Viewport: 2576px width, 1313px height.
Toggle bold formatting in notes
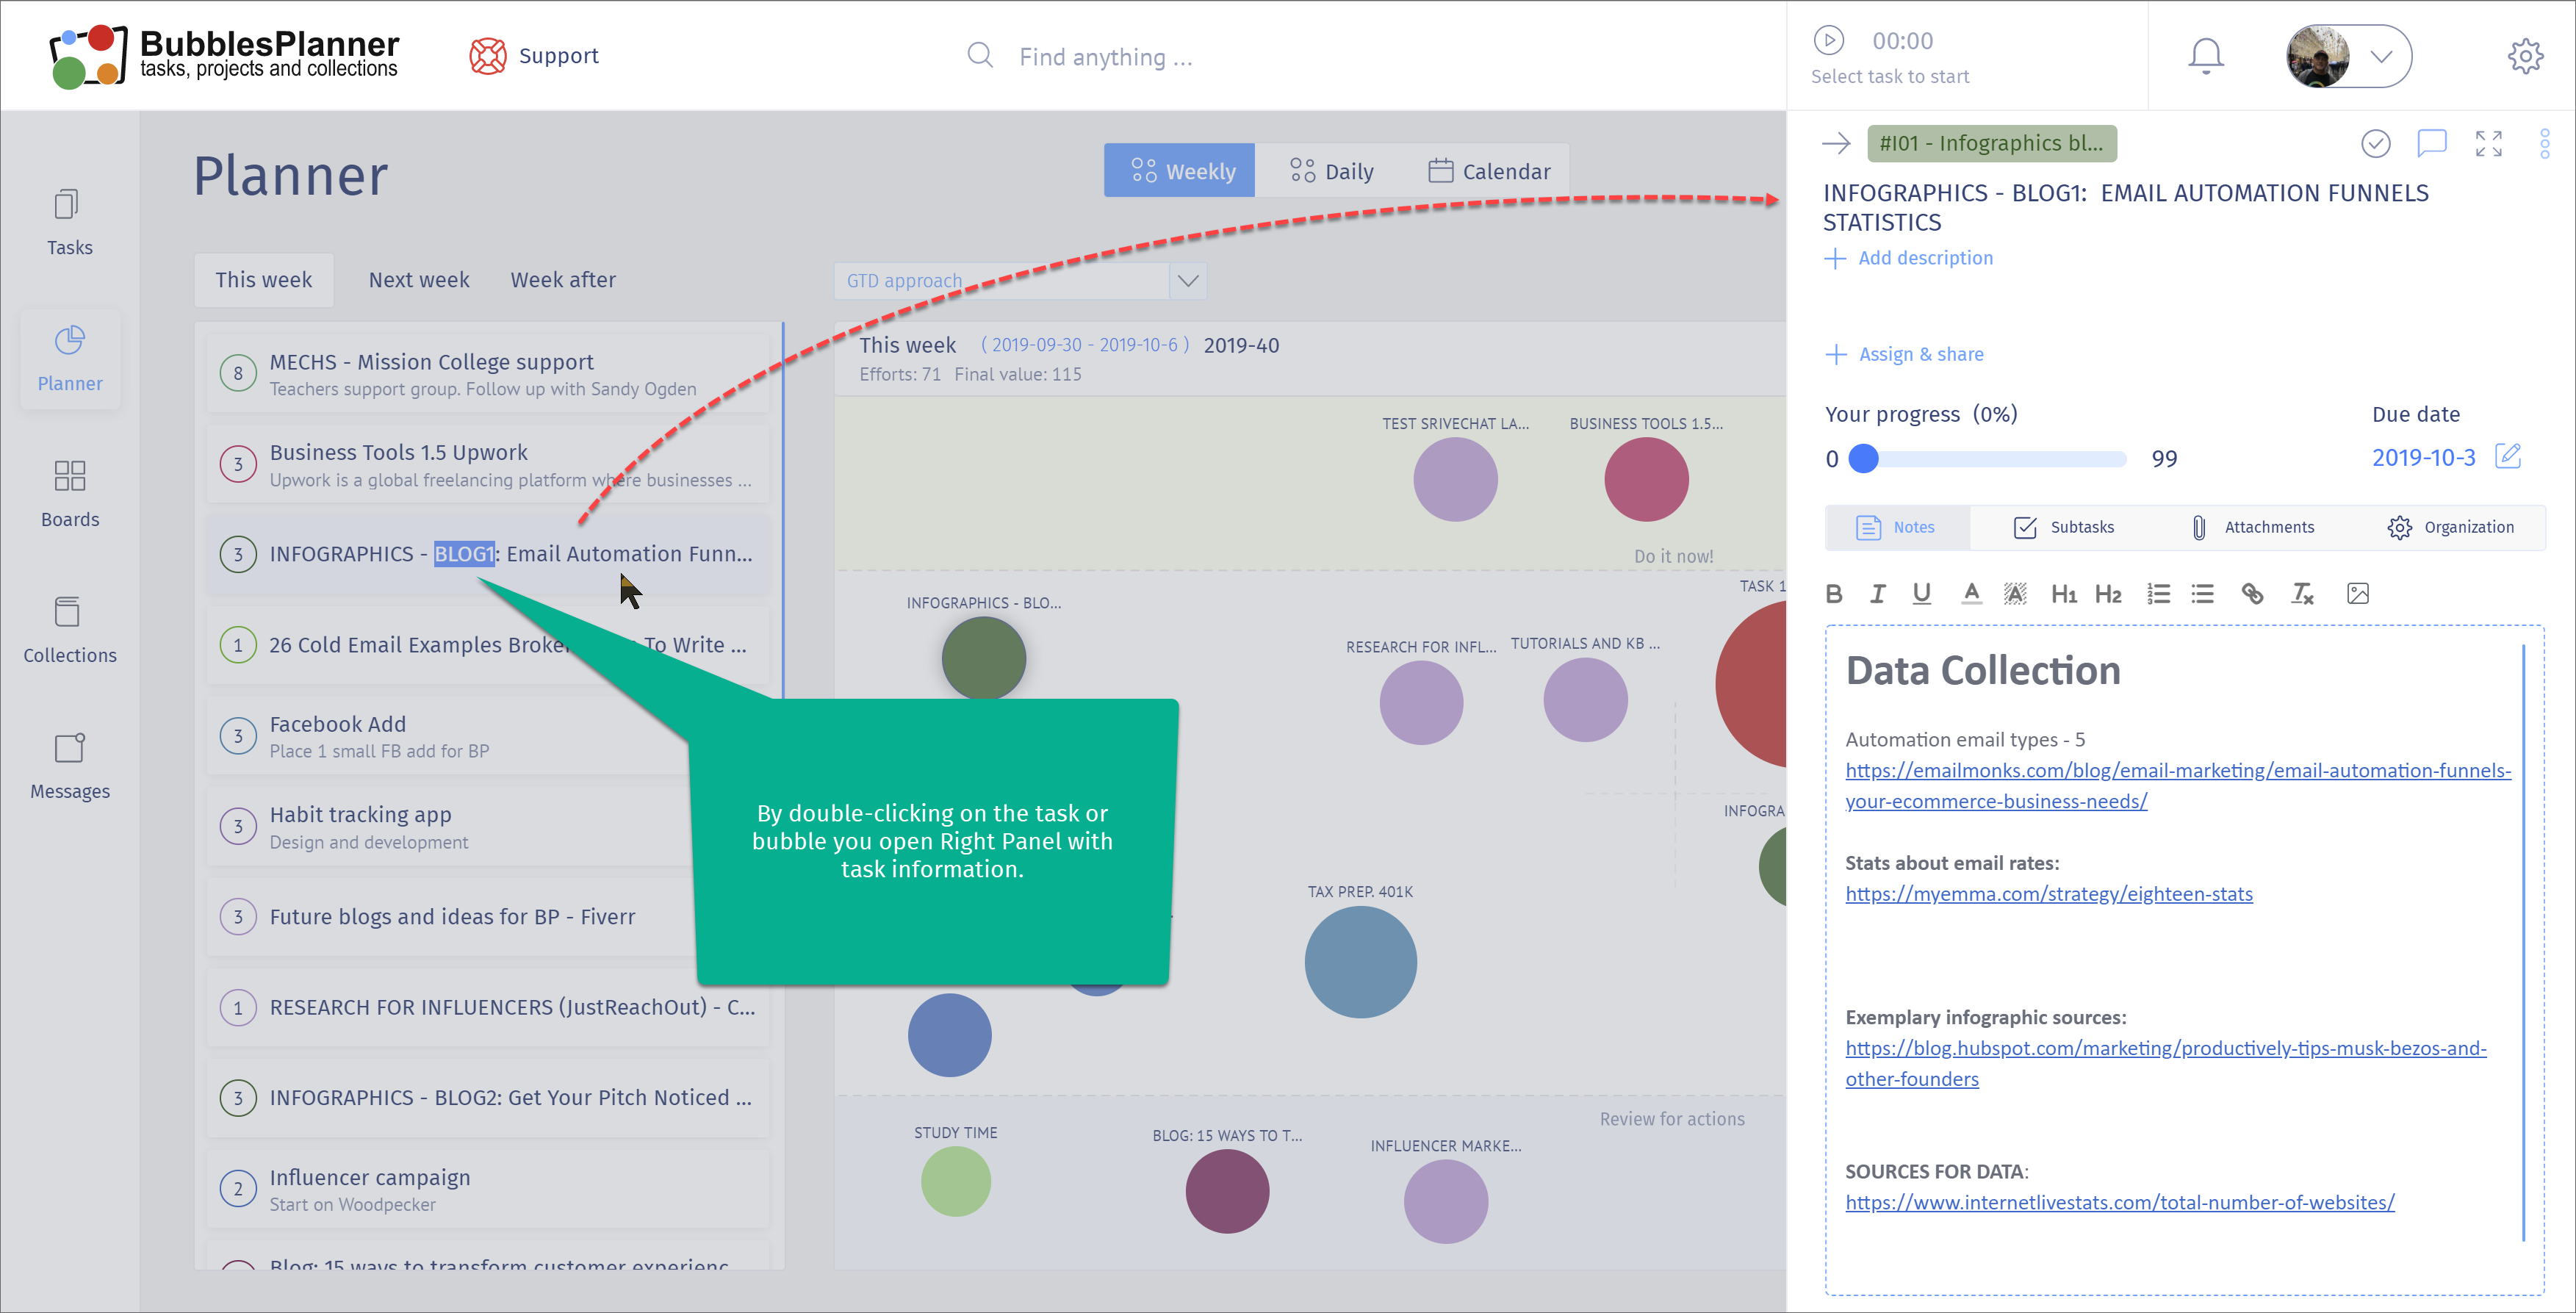point(1833,593)
